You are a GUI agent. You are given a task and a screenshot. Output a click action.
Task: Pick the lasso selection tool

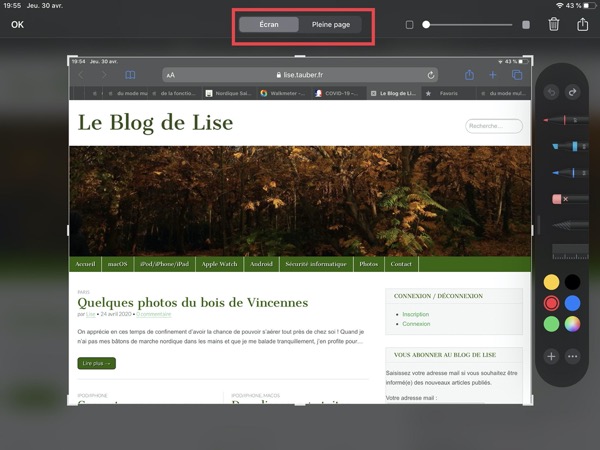pyautogui.click(x=562, y=225)
